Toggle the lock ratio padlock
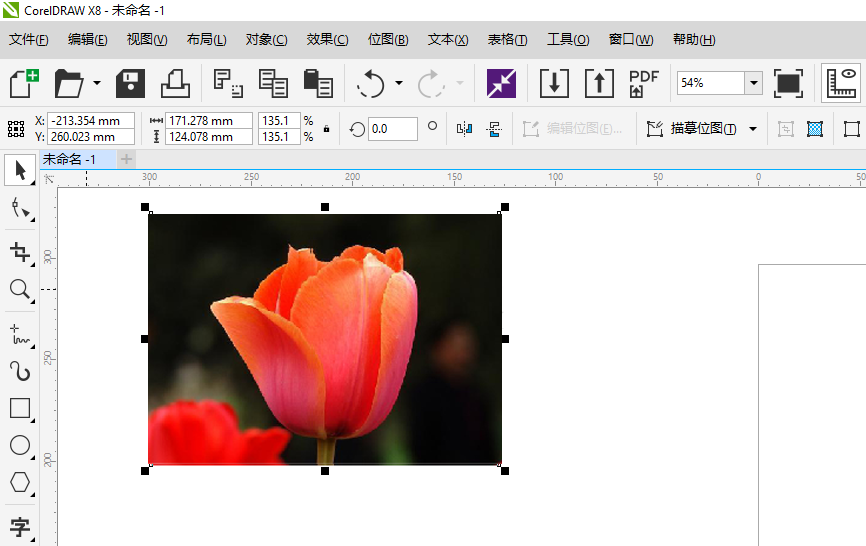This screenshot has width=866, height=546. [x=326, y=129]
